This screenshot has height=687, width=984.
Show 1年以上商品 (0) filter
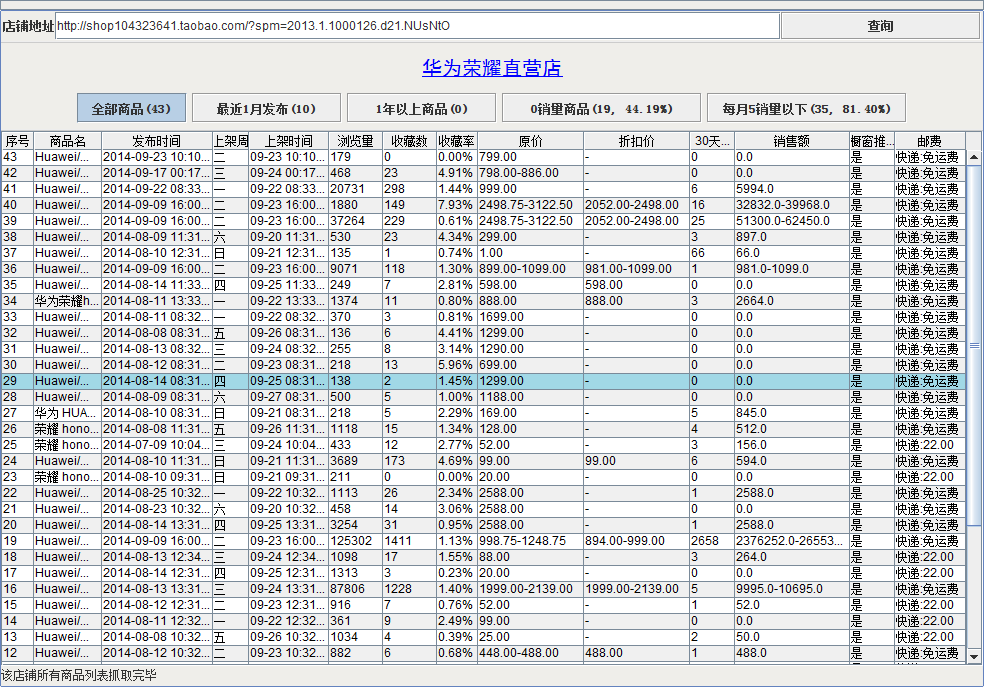click(x=421, y=108)
